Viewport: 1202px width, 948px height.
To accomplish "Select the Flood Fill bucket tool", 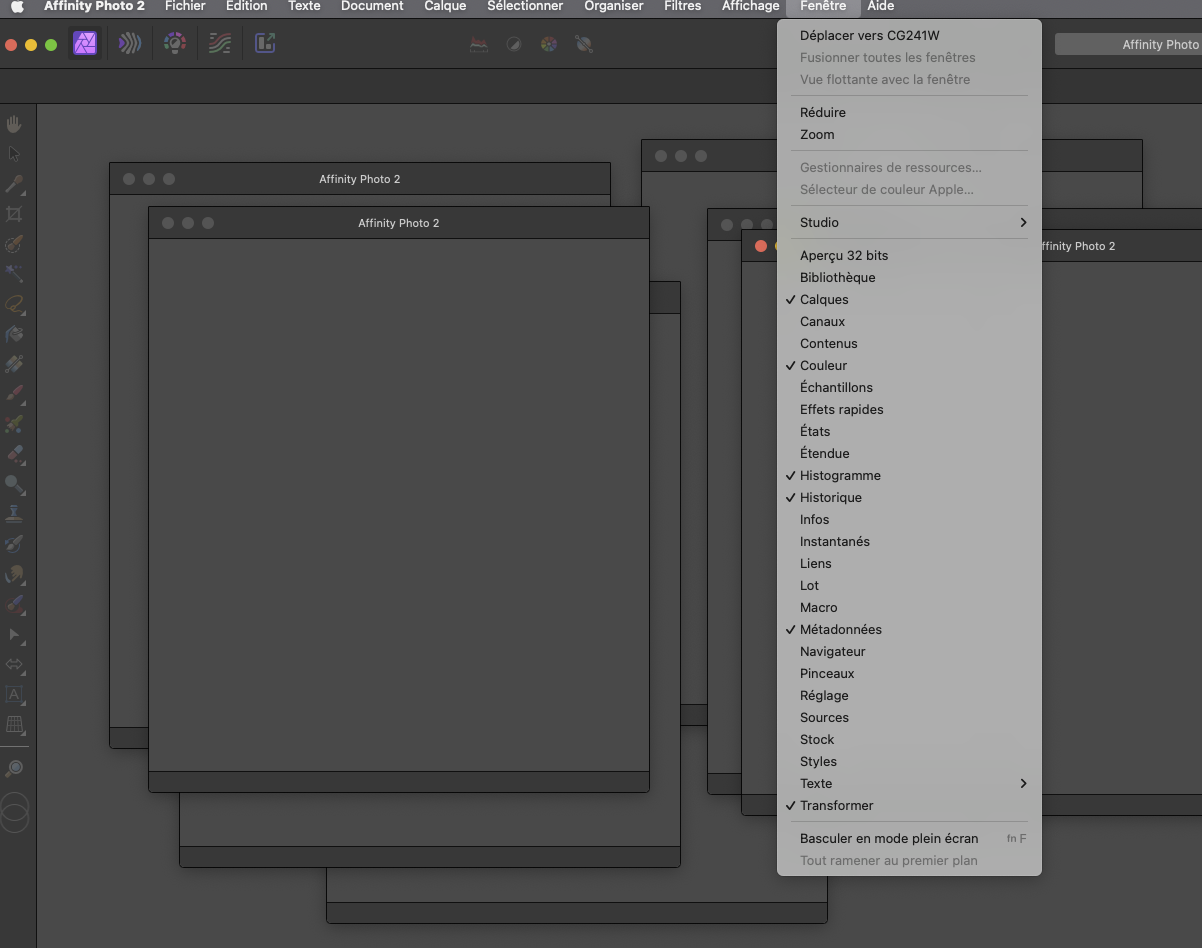I will point(14,334).
